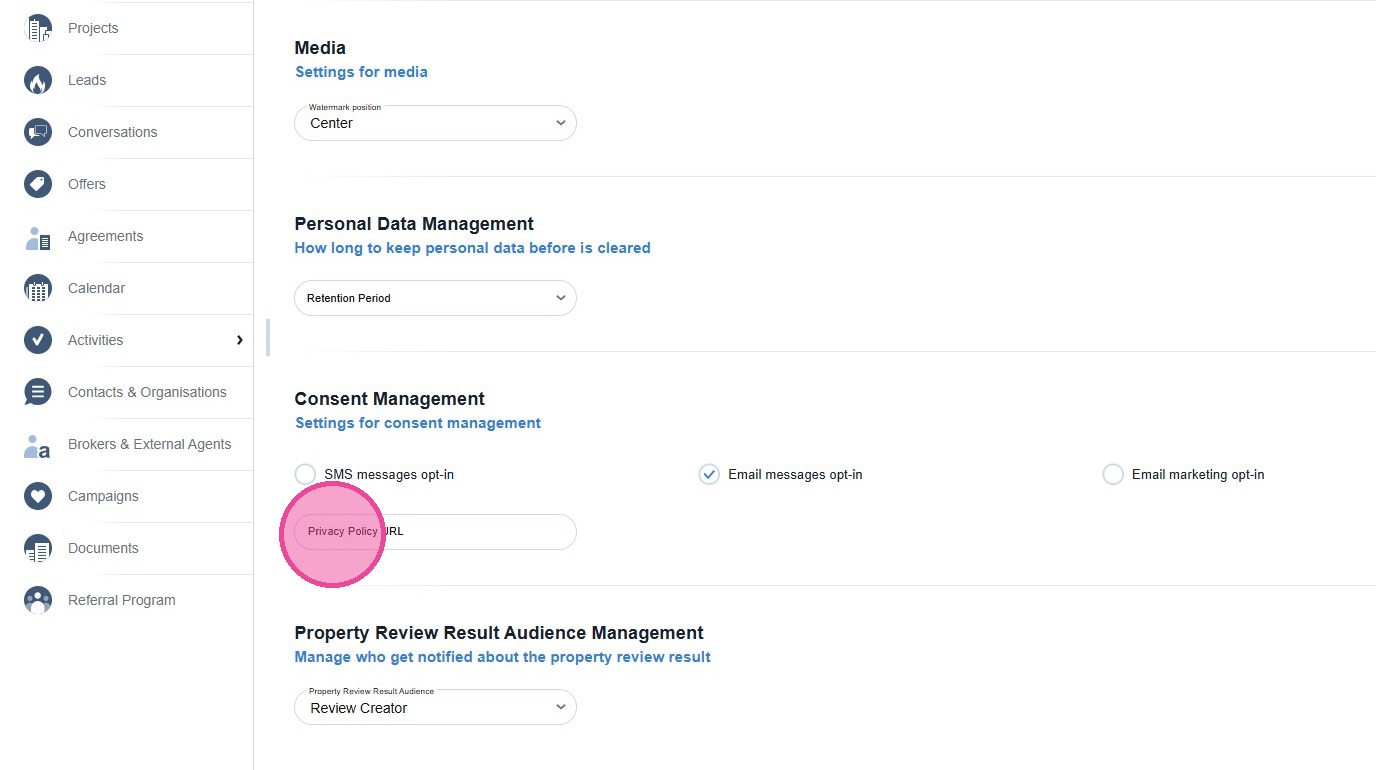Select Calendar in the sidebar
The width and height of the screenshot is (1376, 770).
tap(96, 288)
